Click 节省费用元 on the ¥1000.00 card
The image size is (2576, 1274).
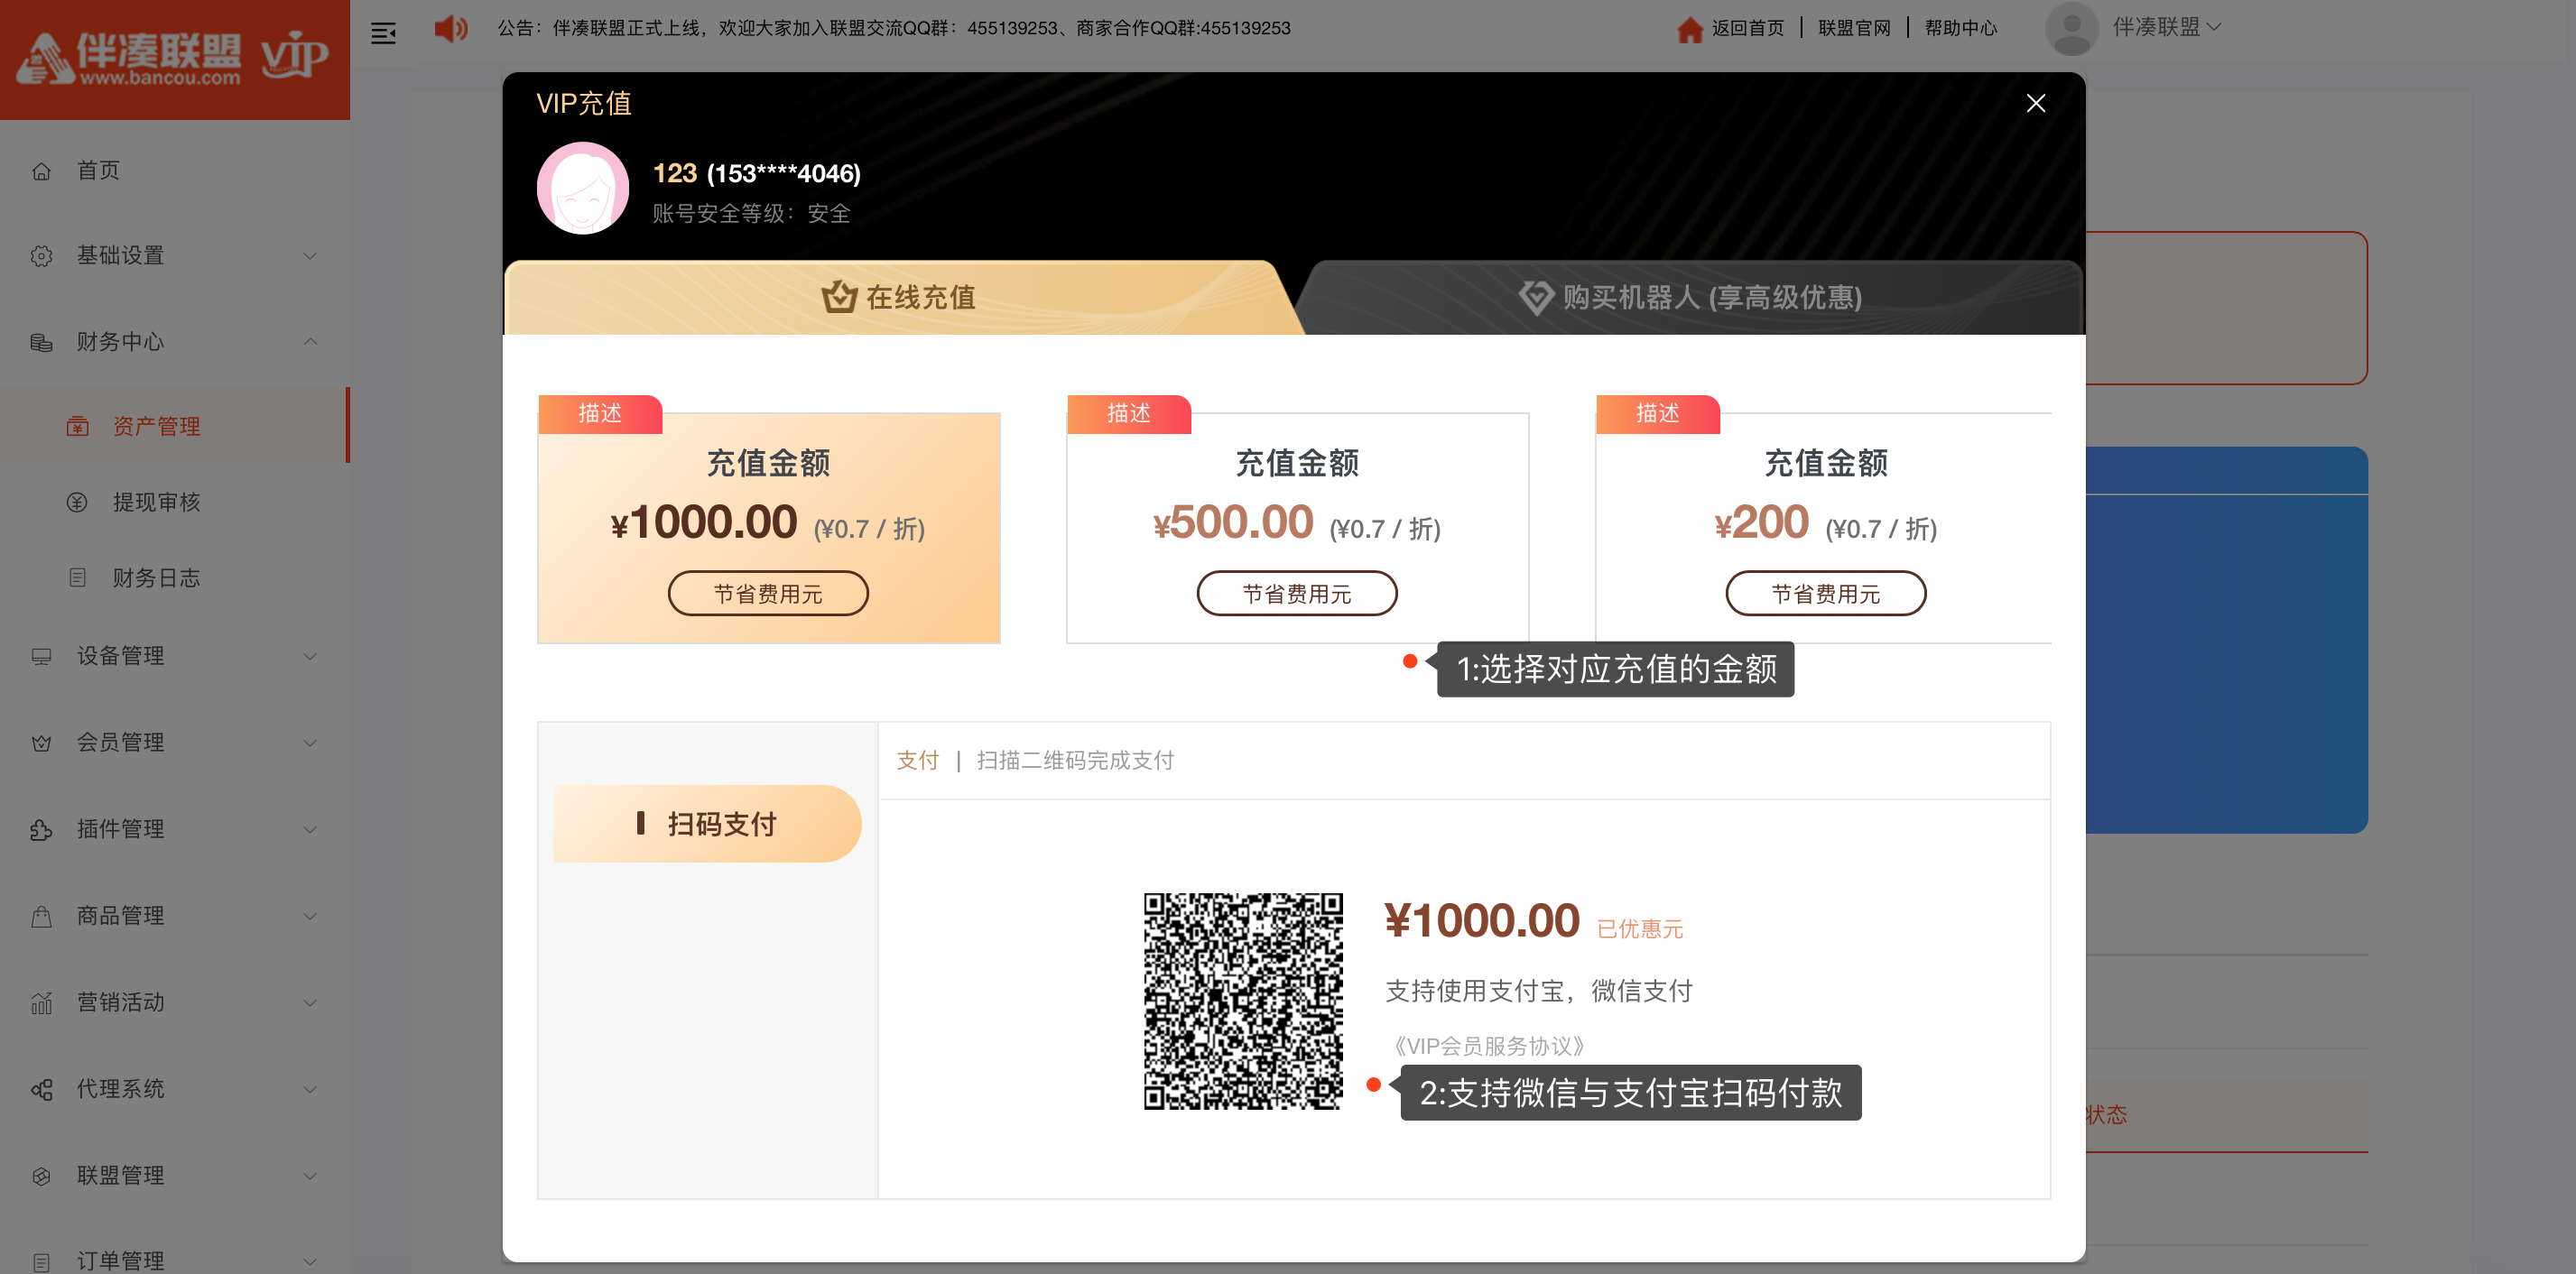[x=768, y=594]
